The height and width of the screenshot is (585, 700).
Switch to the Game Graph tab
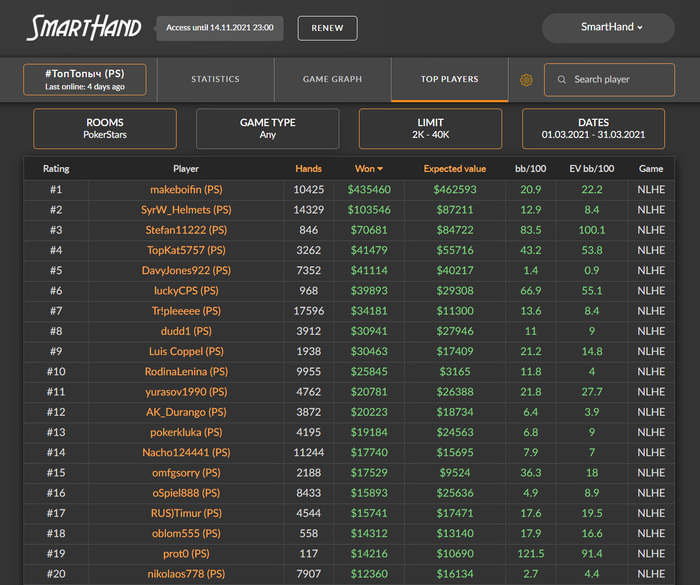[x=333, y=79]
